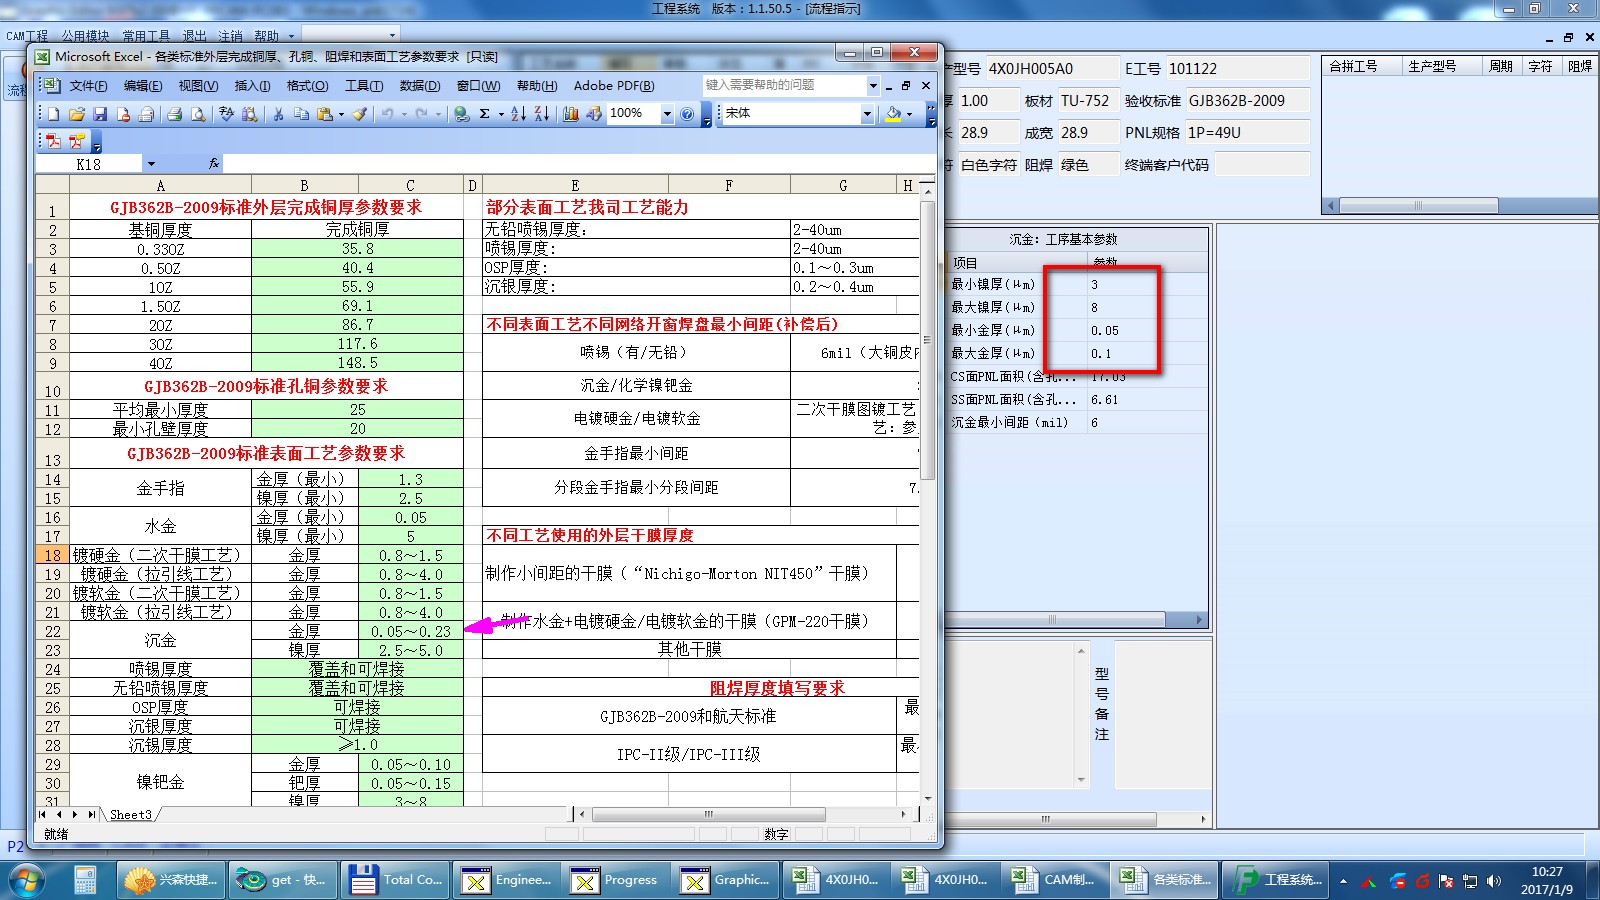Click 注销 in the 工程系统 menu bar
Image resolution: width=1600 pixels, height=900 pixels.
pyautogui.click(x=230, y=36)
